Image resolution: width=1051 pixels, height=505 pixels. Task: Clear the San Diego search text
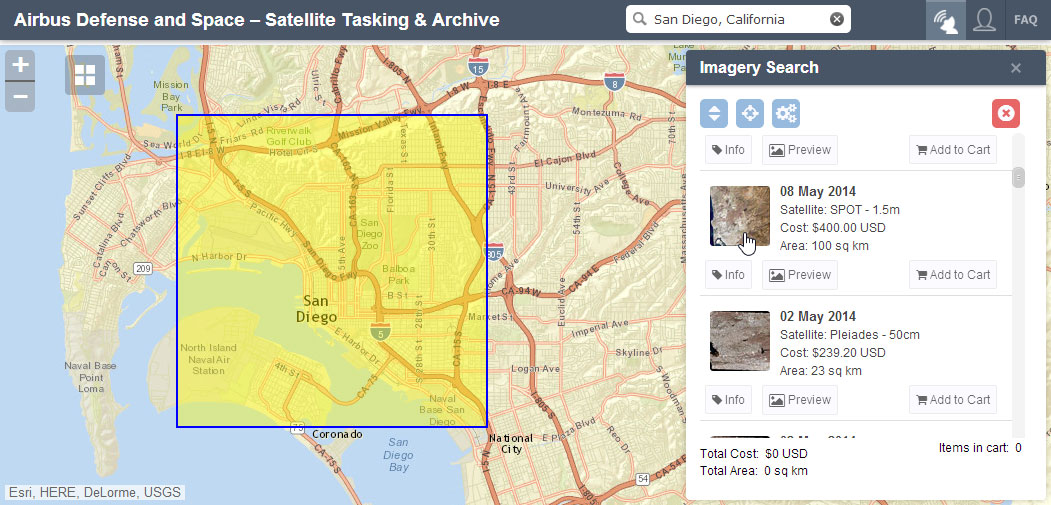point(837,19)
